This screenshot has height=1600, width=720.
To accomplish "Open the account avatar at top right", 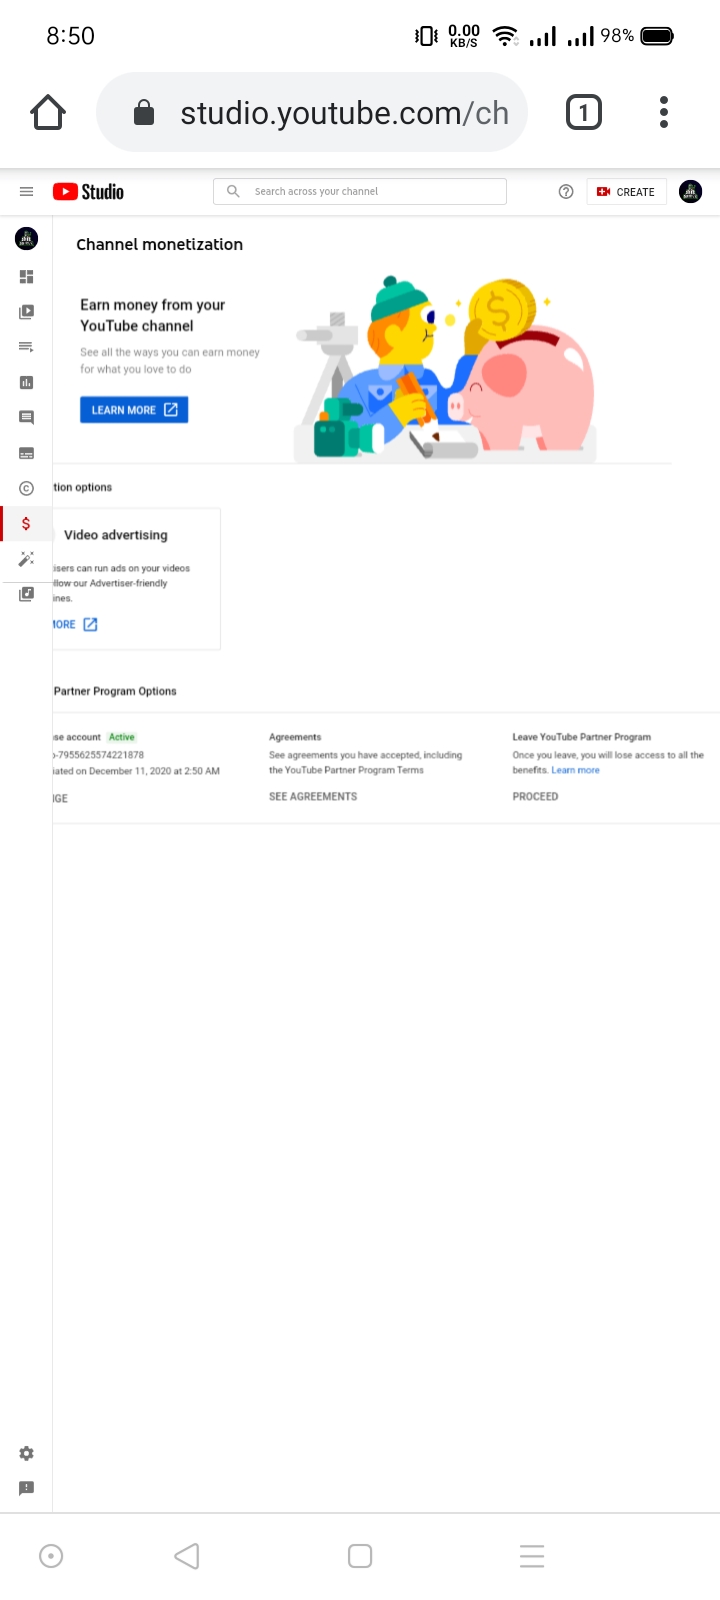I will (x=690, y=192).
